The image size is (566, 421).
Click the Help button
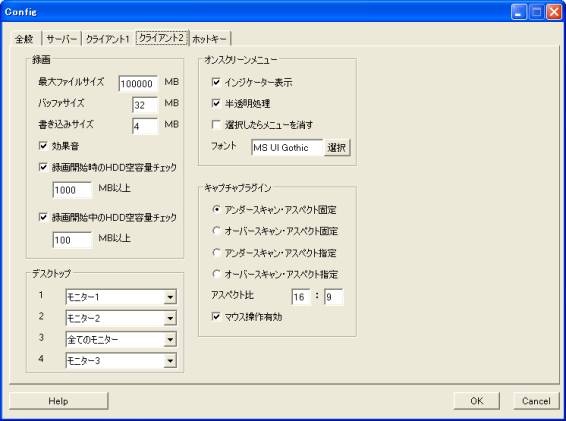[x=58, y=401]
